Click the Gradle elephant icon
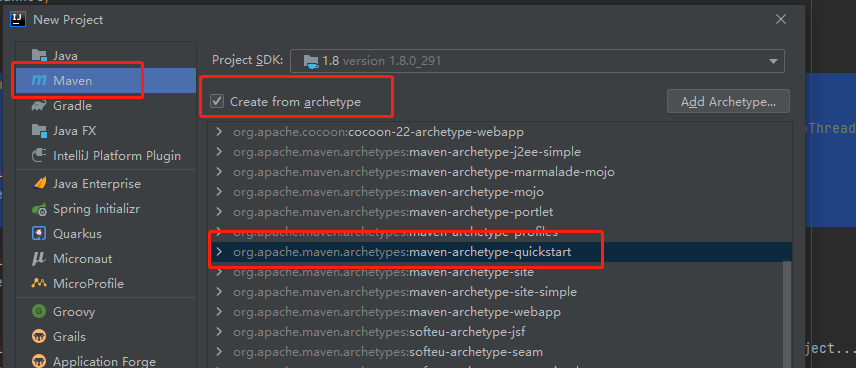856x368 pixels. pyautogui.click(x=39, y=105)
